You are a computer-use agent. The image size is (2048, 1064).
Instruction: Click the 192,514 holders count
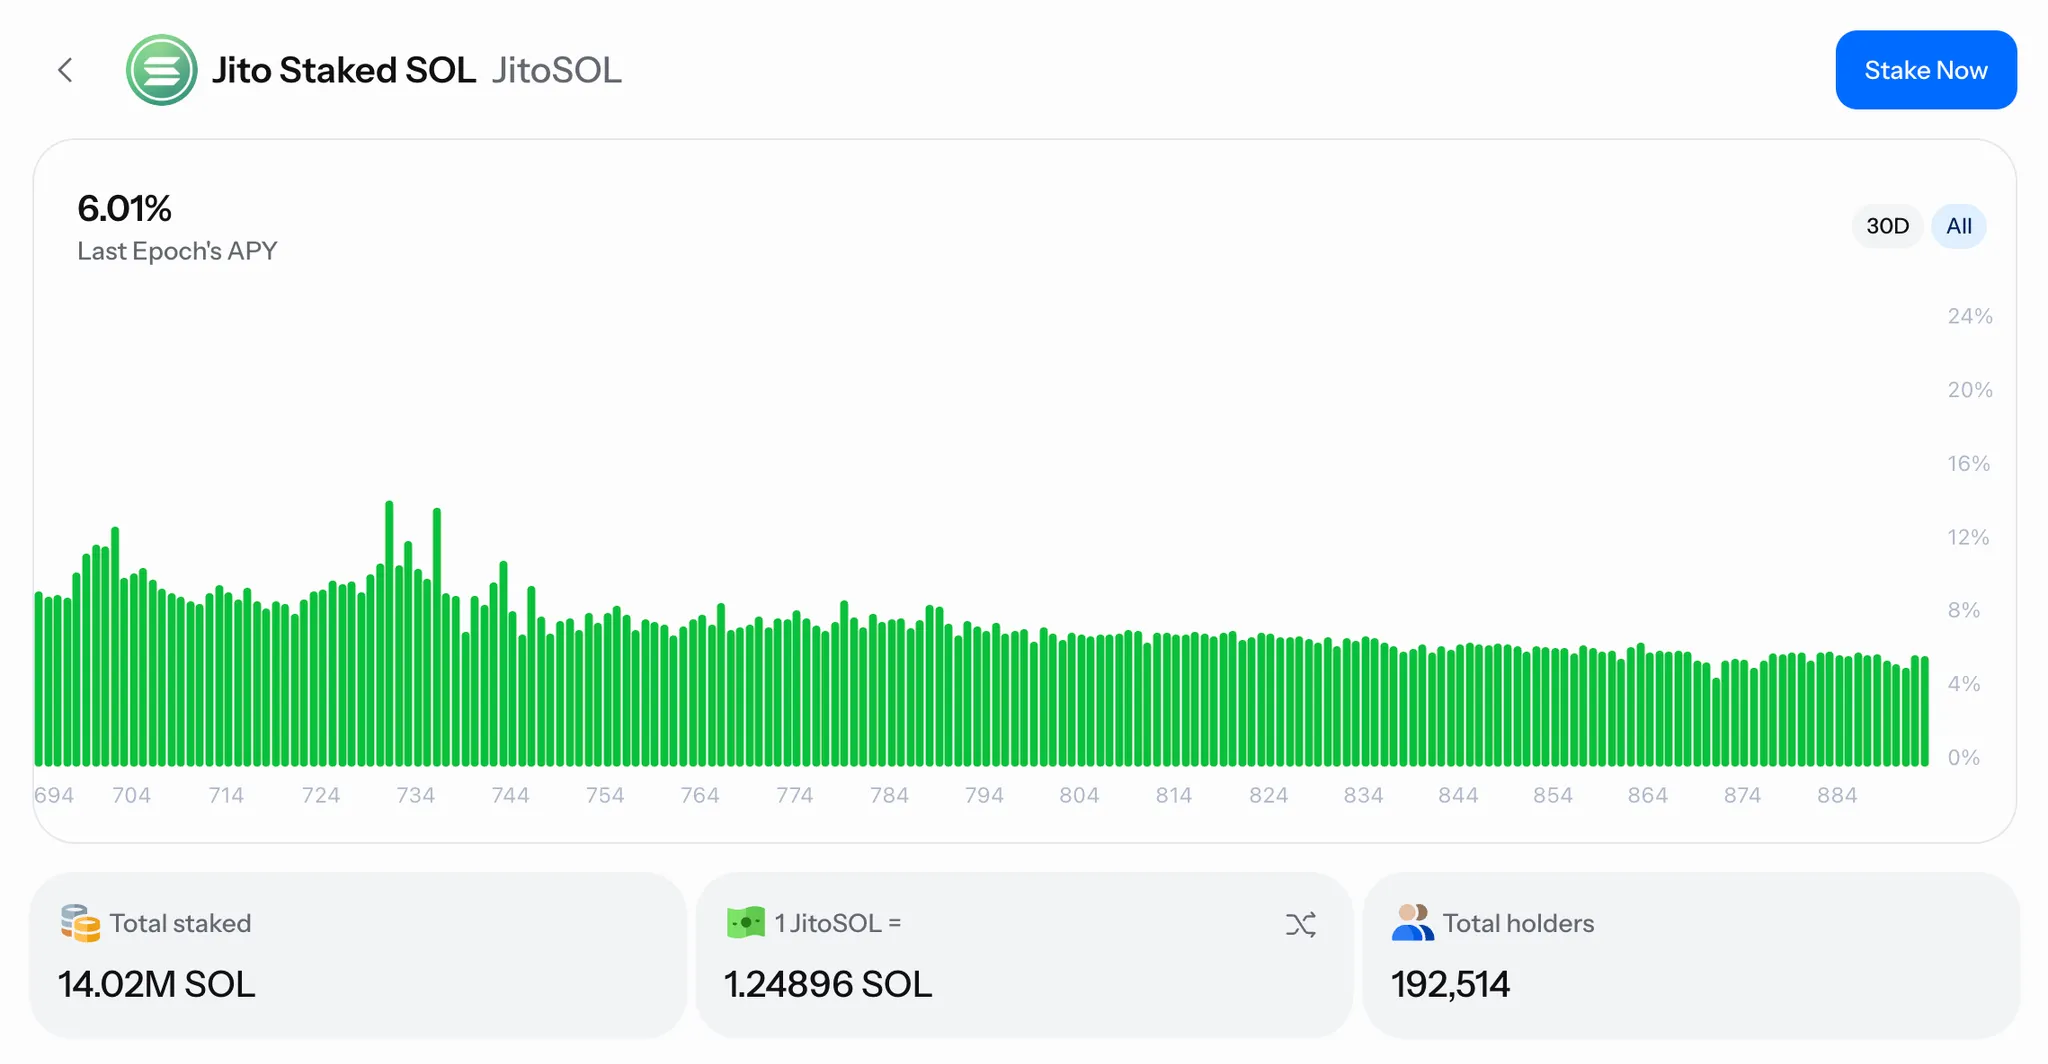[1449, 984]
